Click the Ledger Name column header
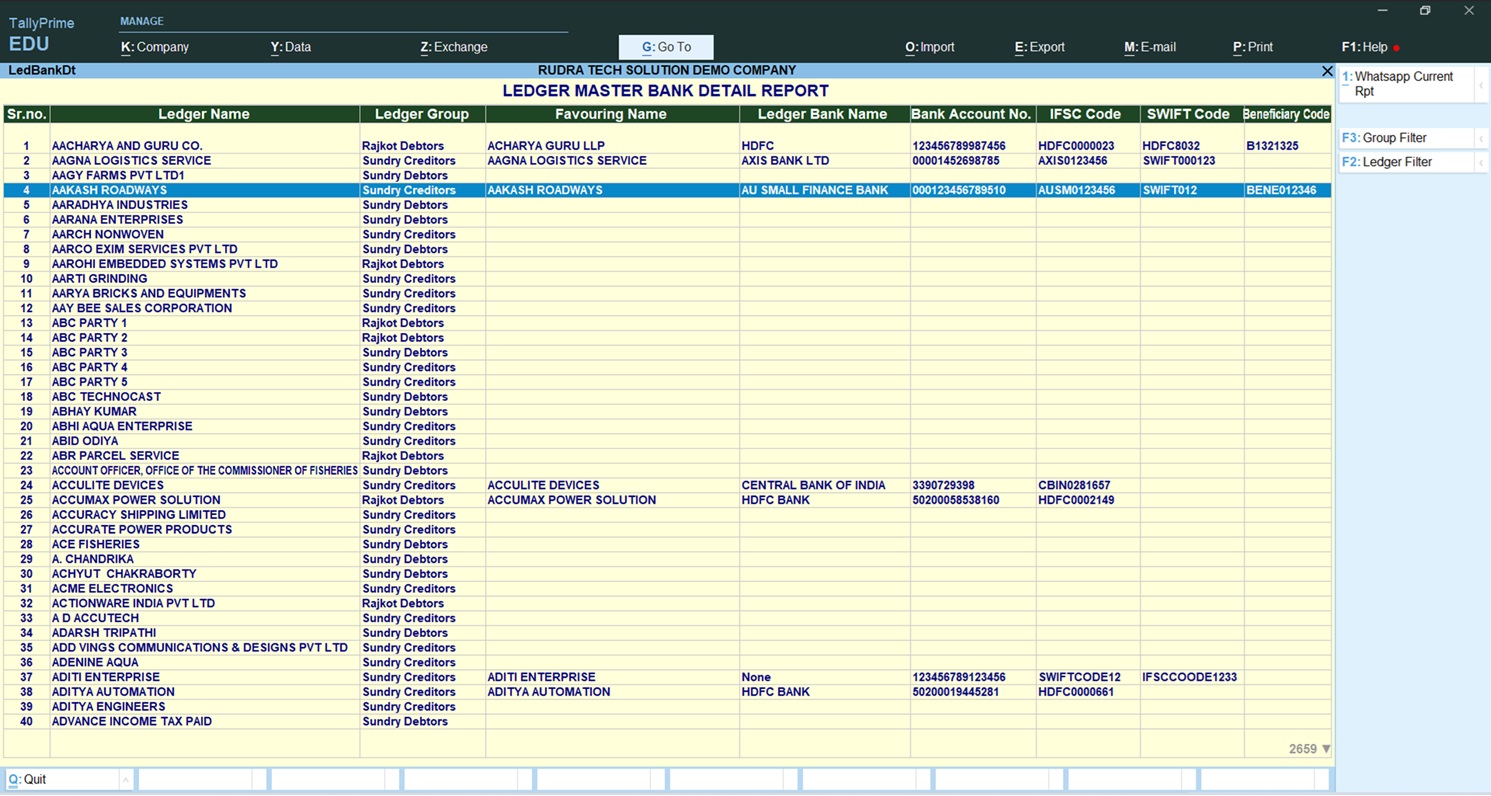The width and height of the screenshot is (1491, 796). pos(204,115)
